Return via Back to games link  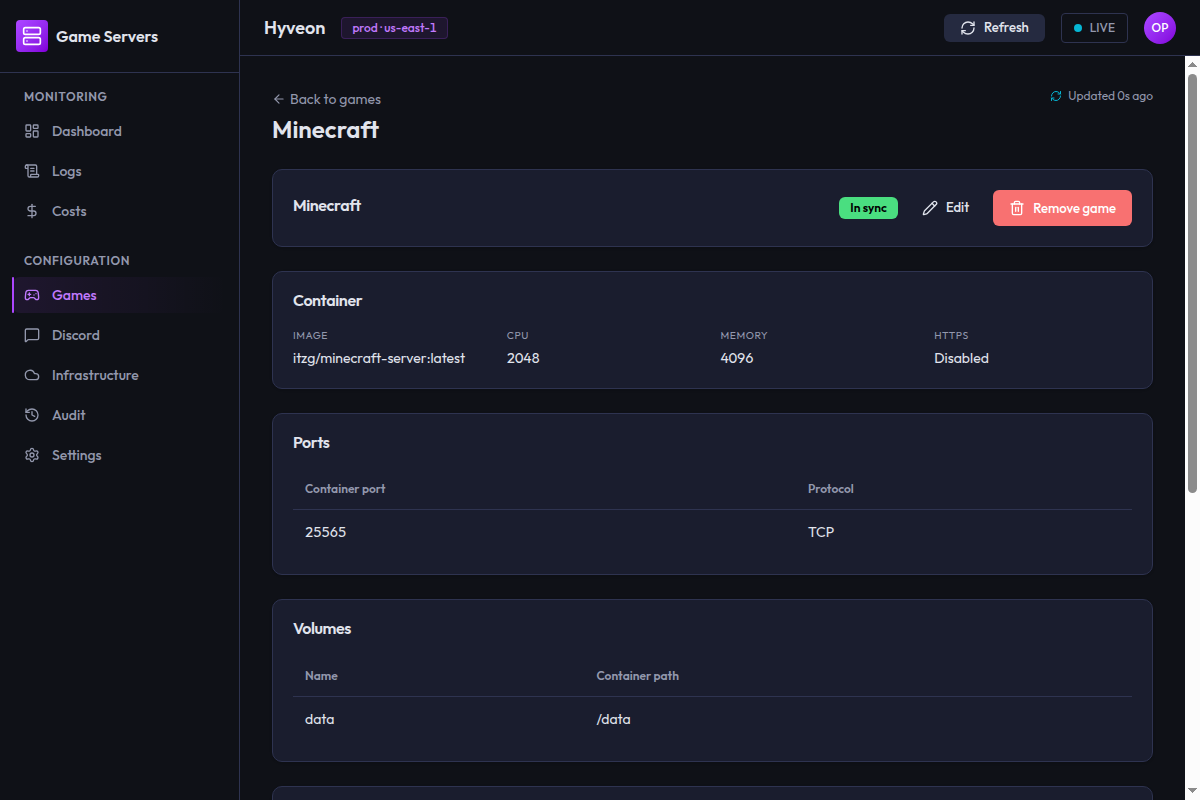click(327, 99)
